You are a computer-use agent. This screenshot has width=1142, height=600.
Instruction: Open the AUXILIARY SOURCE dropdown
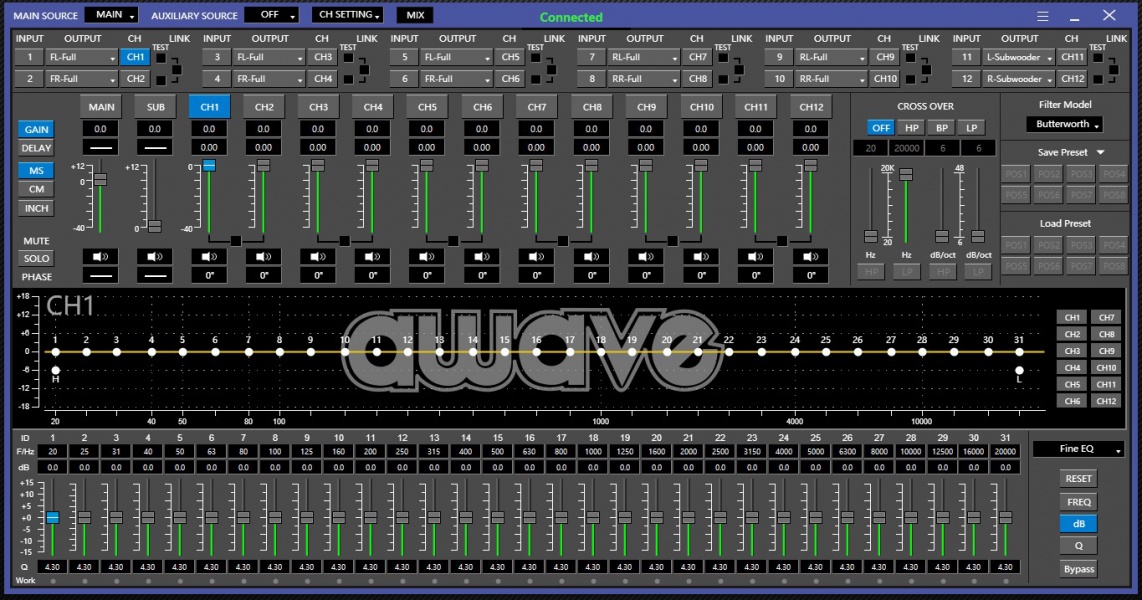[271, 15]
